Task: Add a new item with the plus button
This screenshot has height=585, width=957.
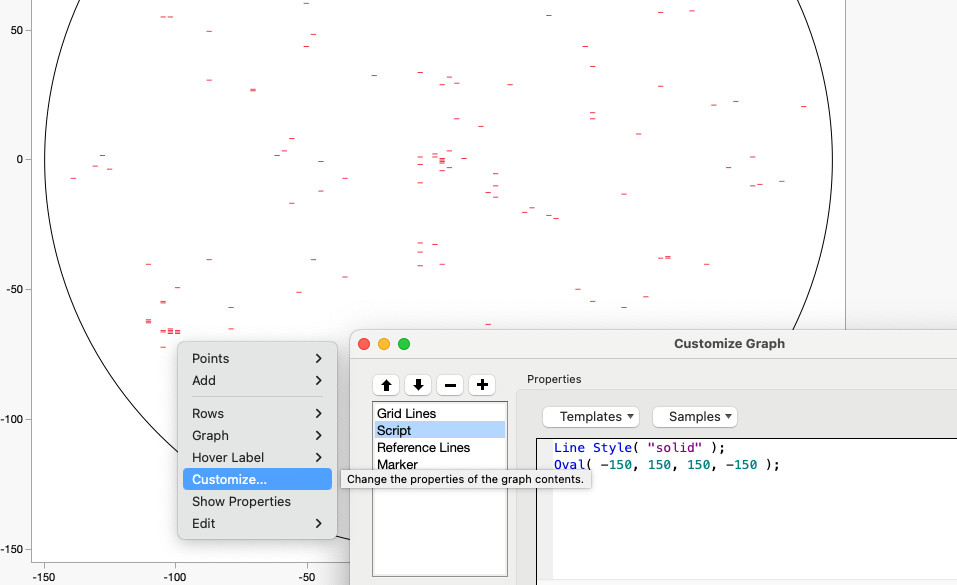Action: pyautogui.click(x=482, y=385)
